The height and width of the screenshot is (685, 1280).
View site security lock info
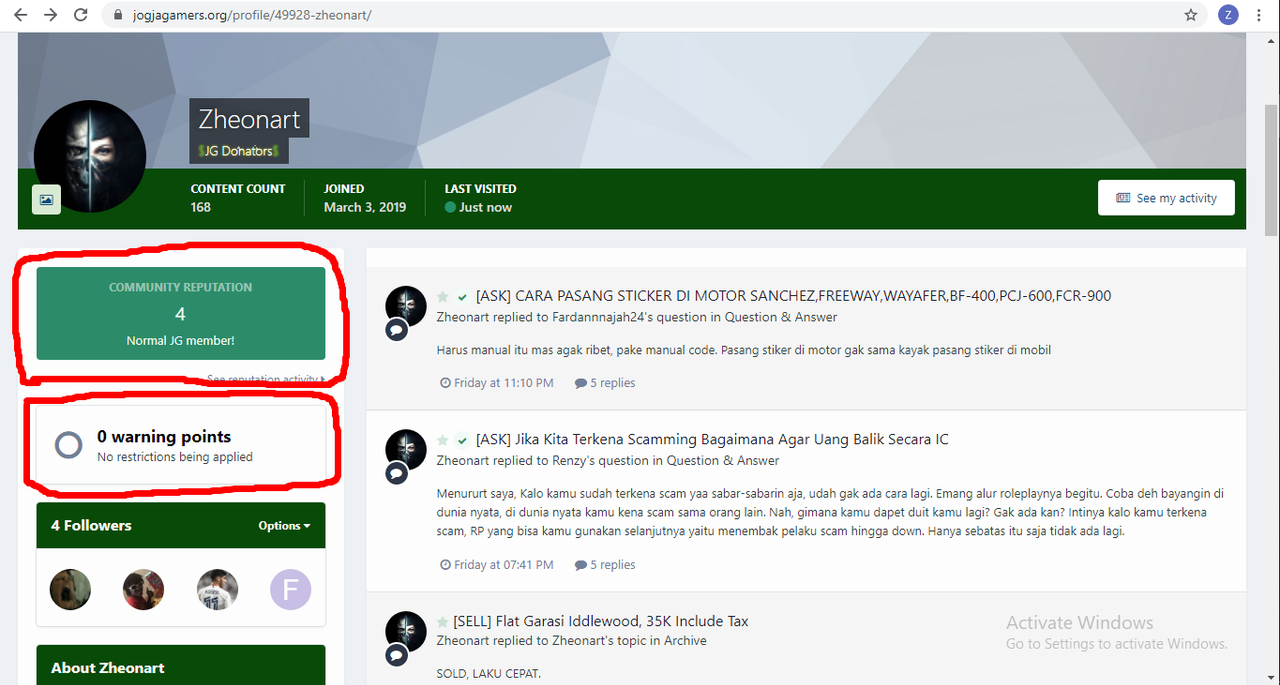[118, 15]
